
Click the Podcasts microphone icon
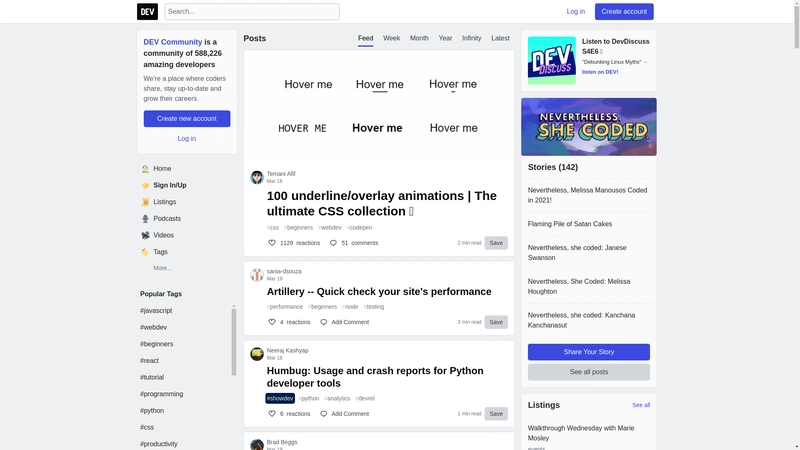click(145, 218)
